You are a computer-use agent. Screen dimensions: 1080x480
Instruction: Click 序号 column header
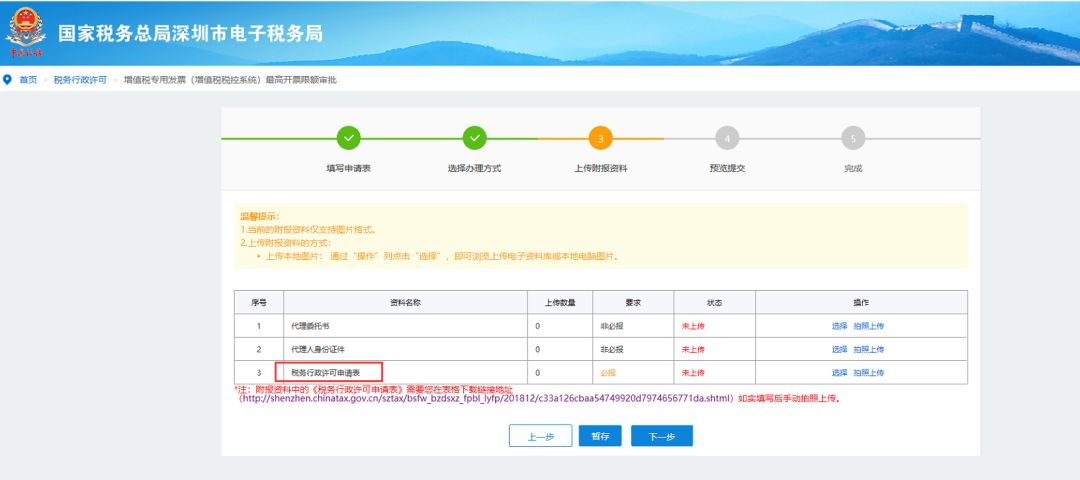click(259, 302)
